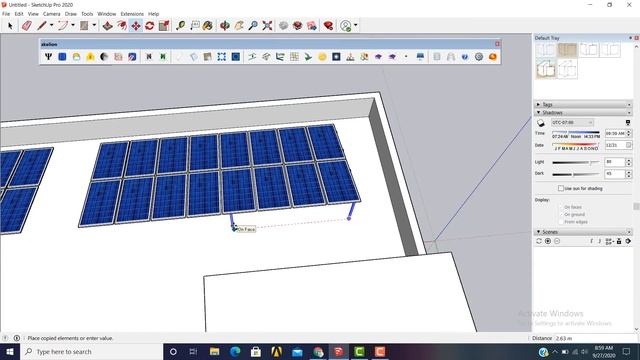The width and height of the screenshot is (640, 360).
Task: Click the dashed square selection Skelion icon
Action: tap(221, 57)
